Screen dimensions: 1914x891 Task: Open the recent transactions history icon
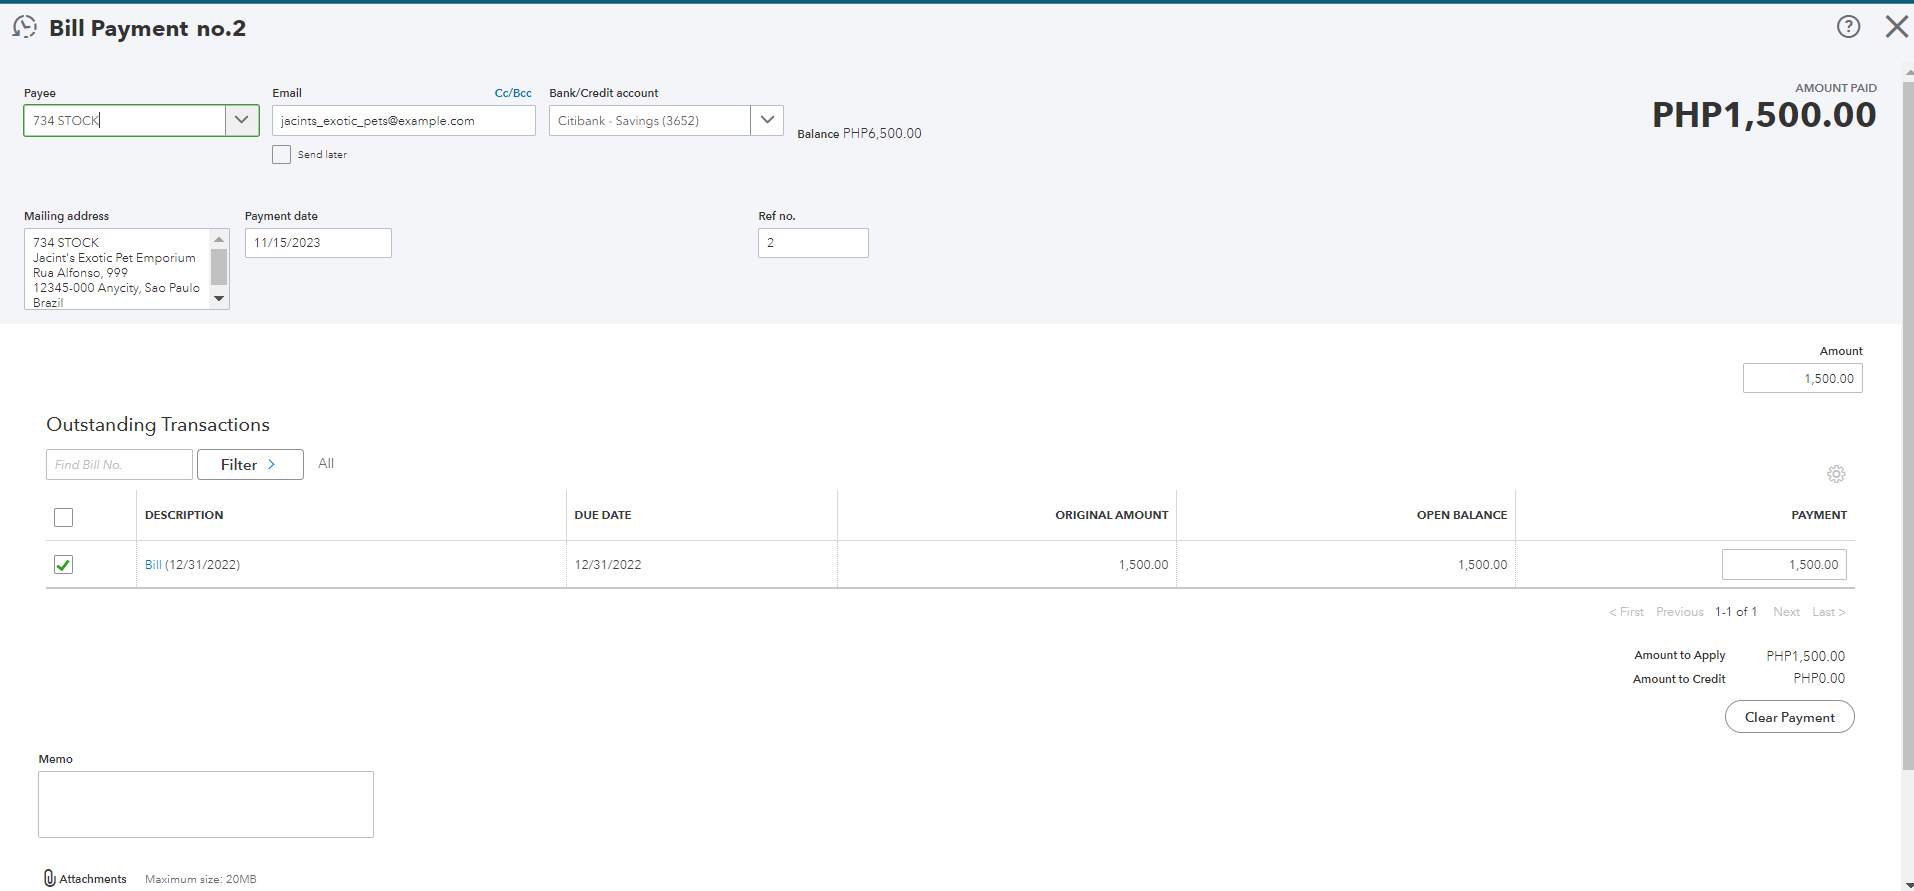(24, 27)
